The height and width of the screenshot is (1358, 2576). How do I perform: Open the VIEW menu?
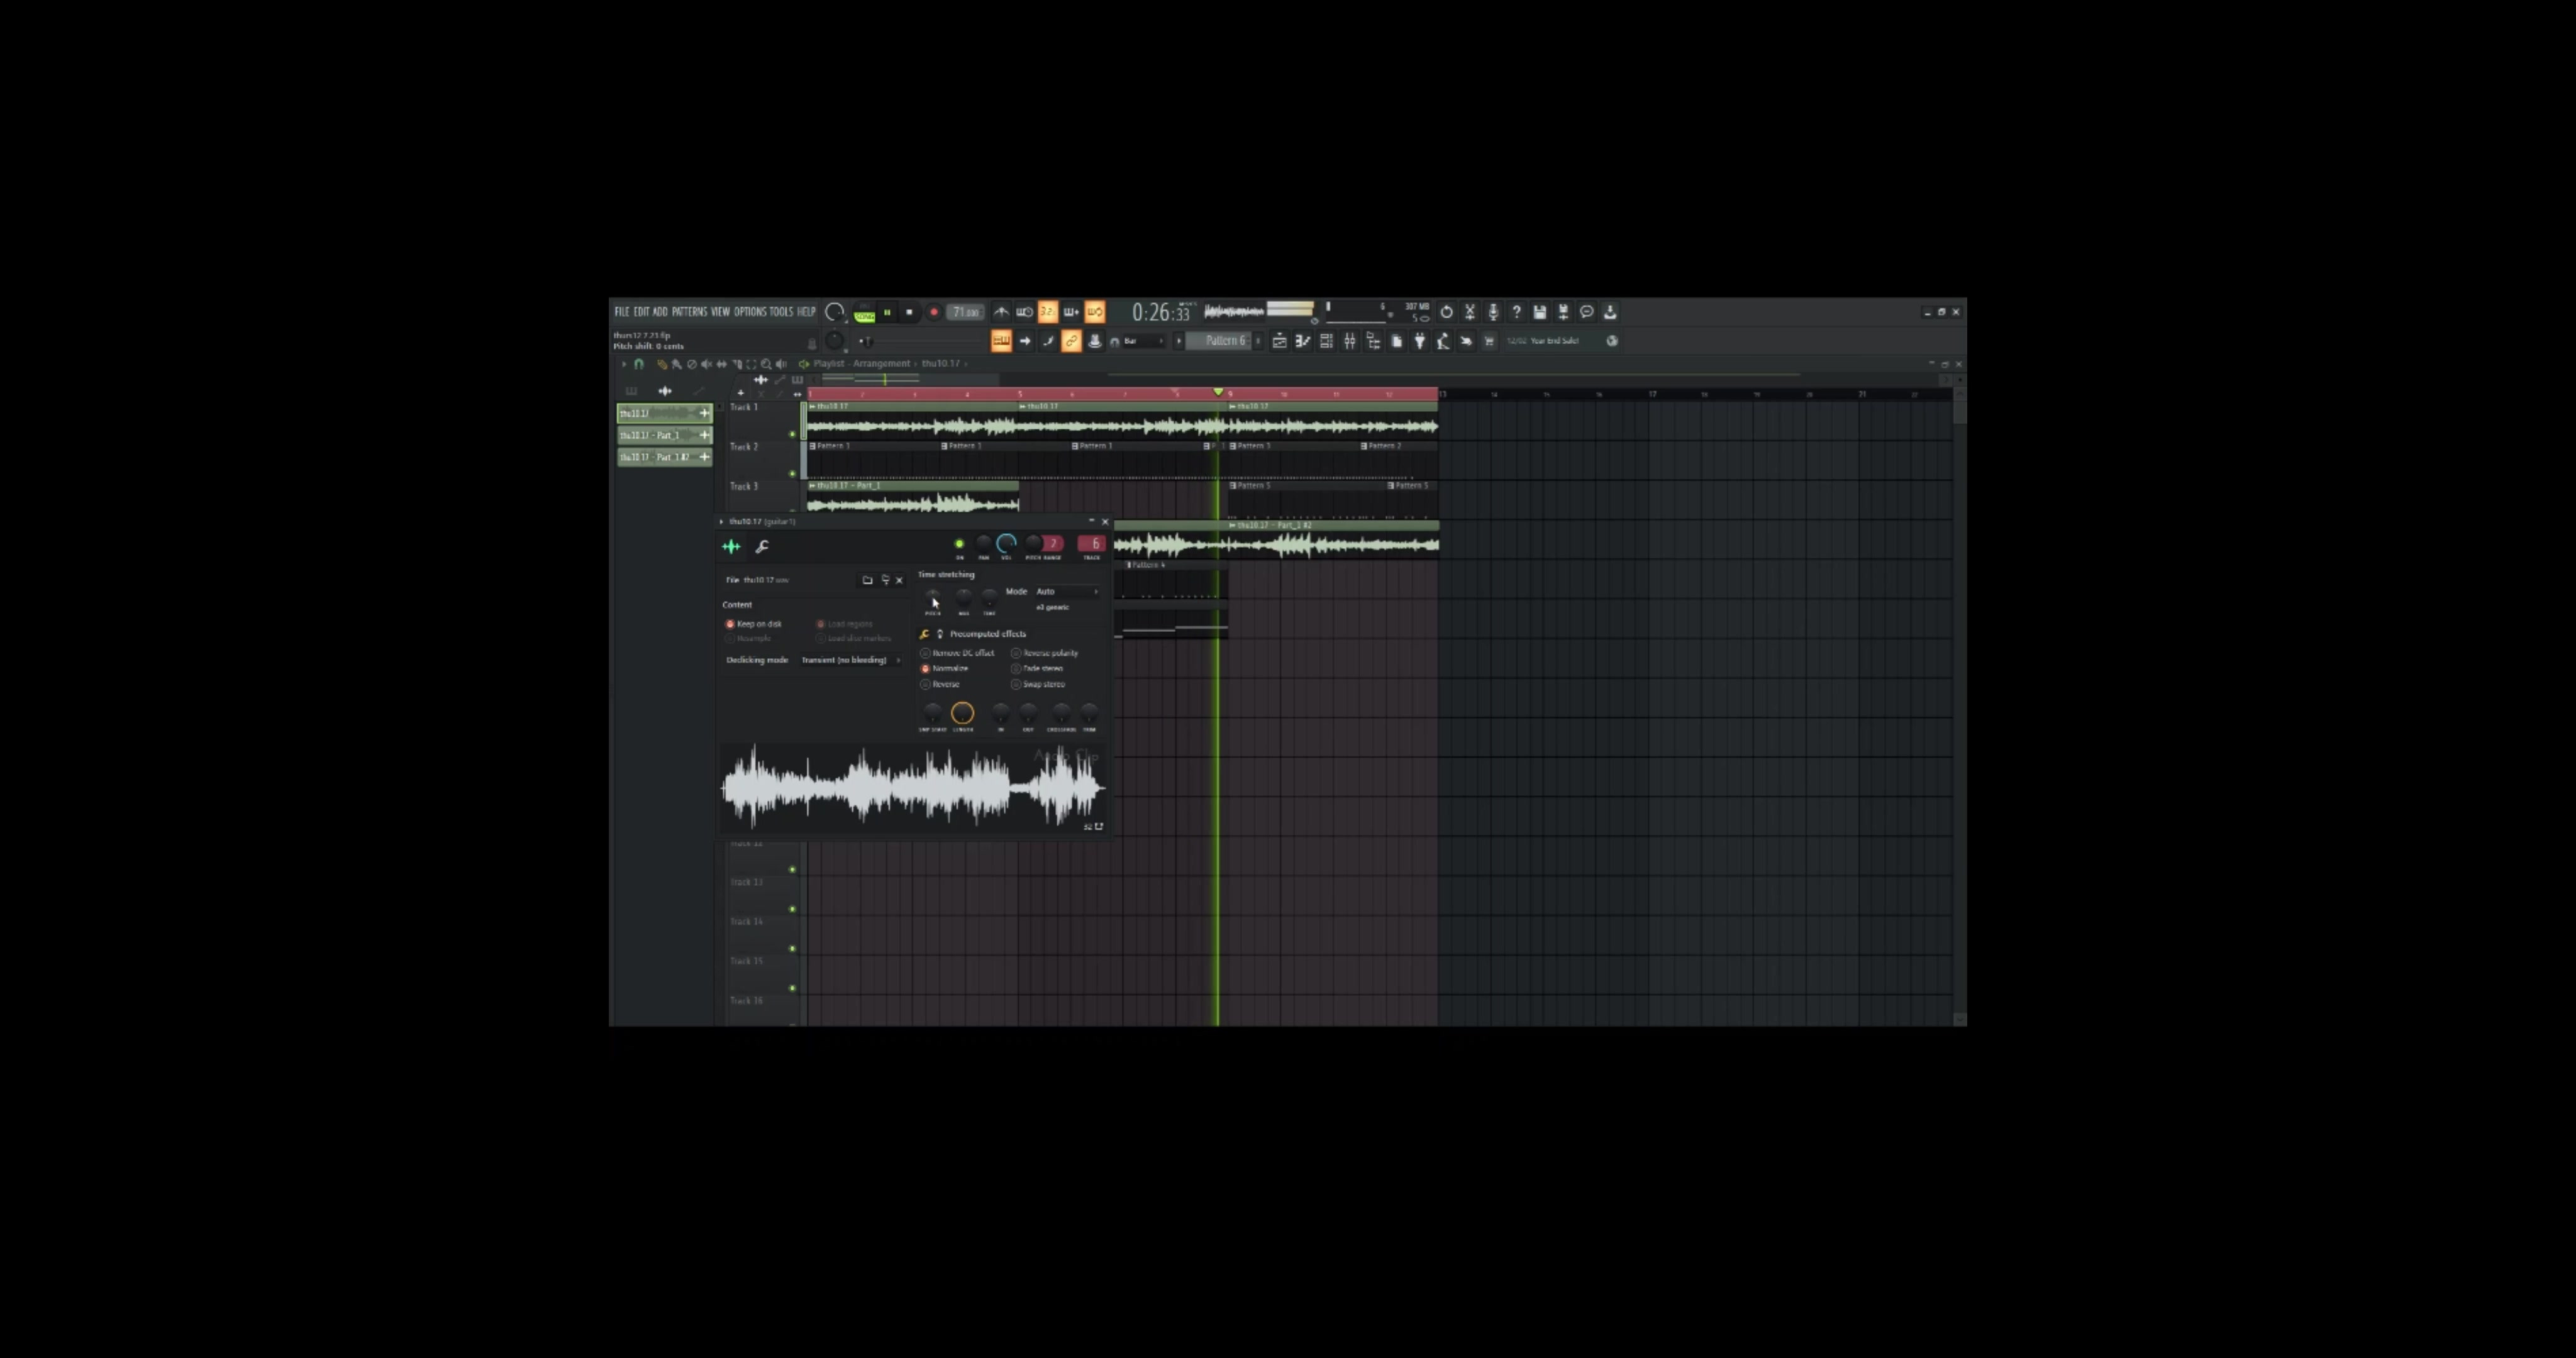pyautogui.click(x=721, y=312)
